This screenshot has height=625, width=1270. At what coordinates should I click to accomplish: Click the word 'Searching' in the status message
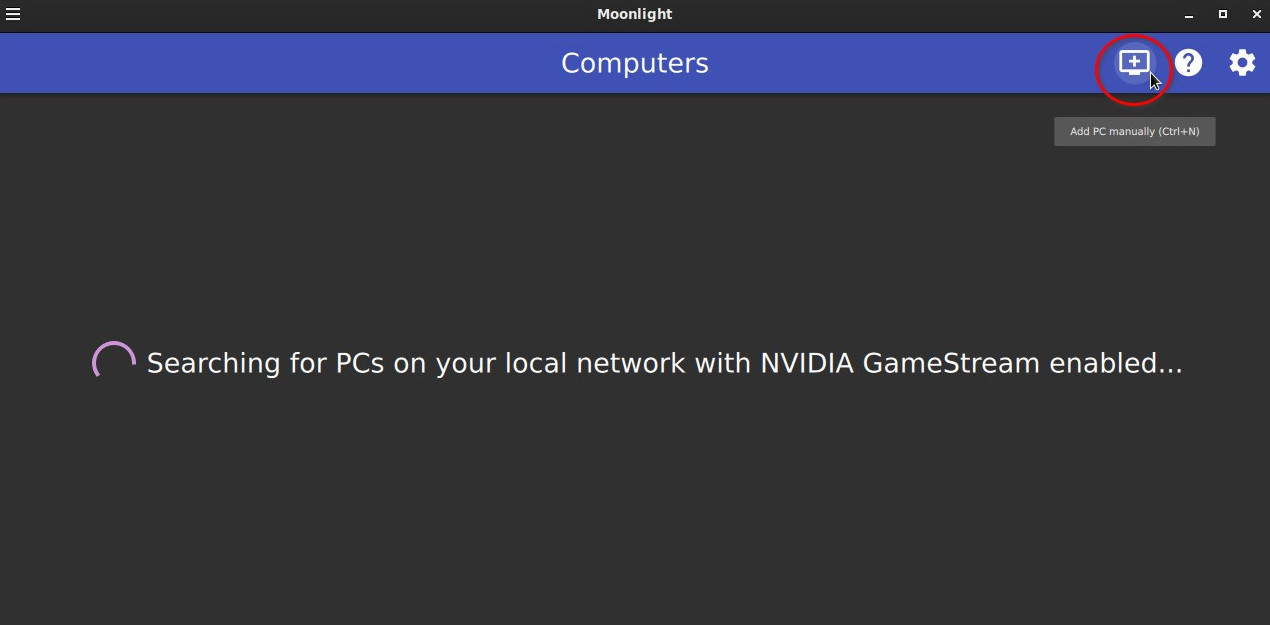(x=214, y=363)
